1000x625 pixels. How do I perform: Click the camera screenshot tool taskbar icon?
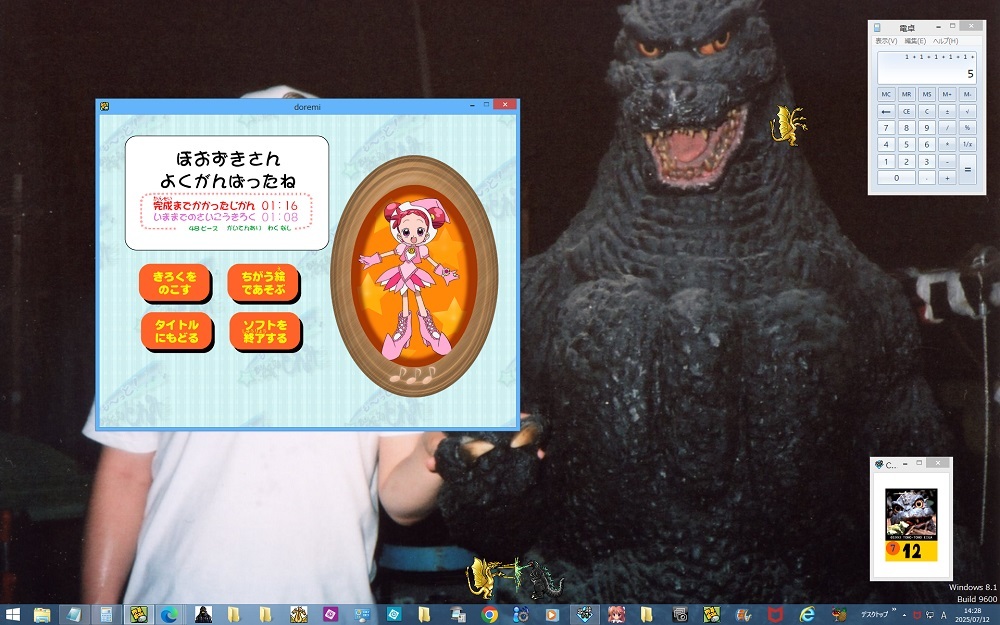point(680,615)
